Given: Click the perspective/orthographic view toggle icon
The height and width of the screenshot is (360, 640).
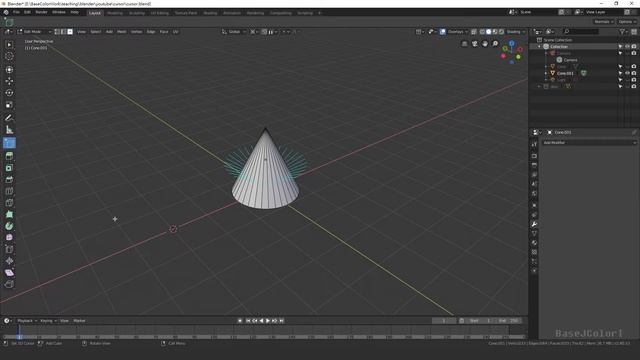Looking at the screenshot, I should coord(464,44).
